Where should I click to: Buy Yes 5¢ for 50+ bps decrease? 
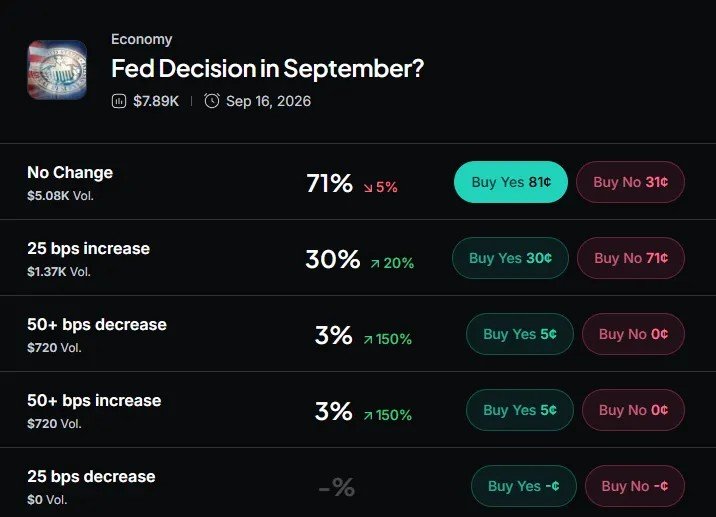[520, 334]
